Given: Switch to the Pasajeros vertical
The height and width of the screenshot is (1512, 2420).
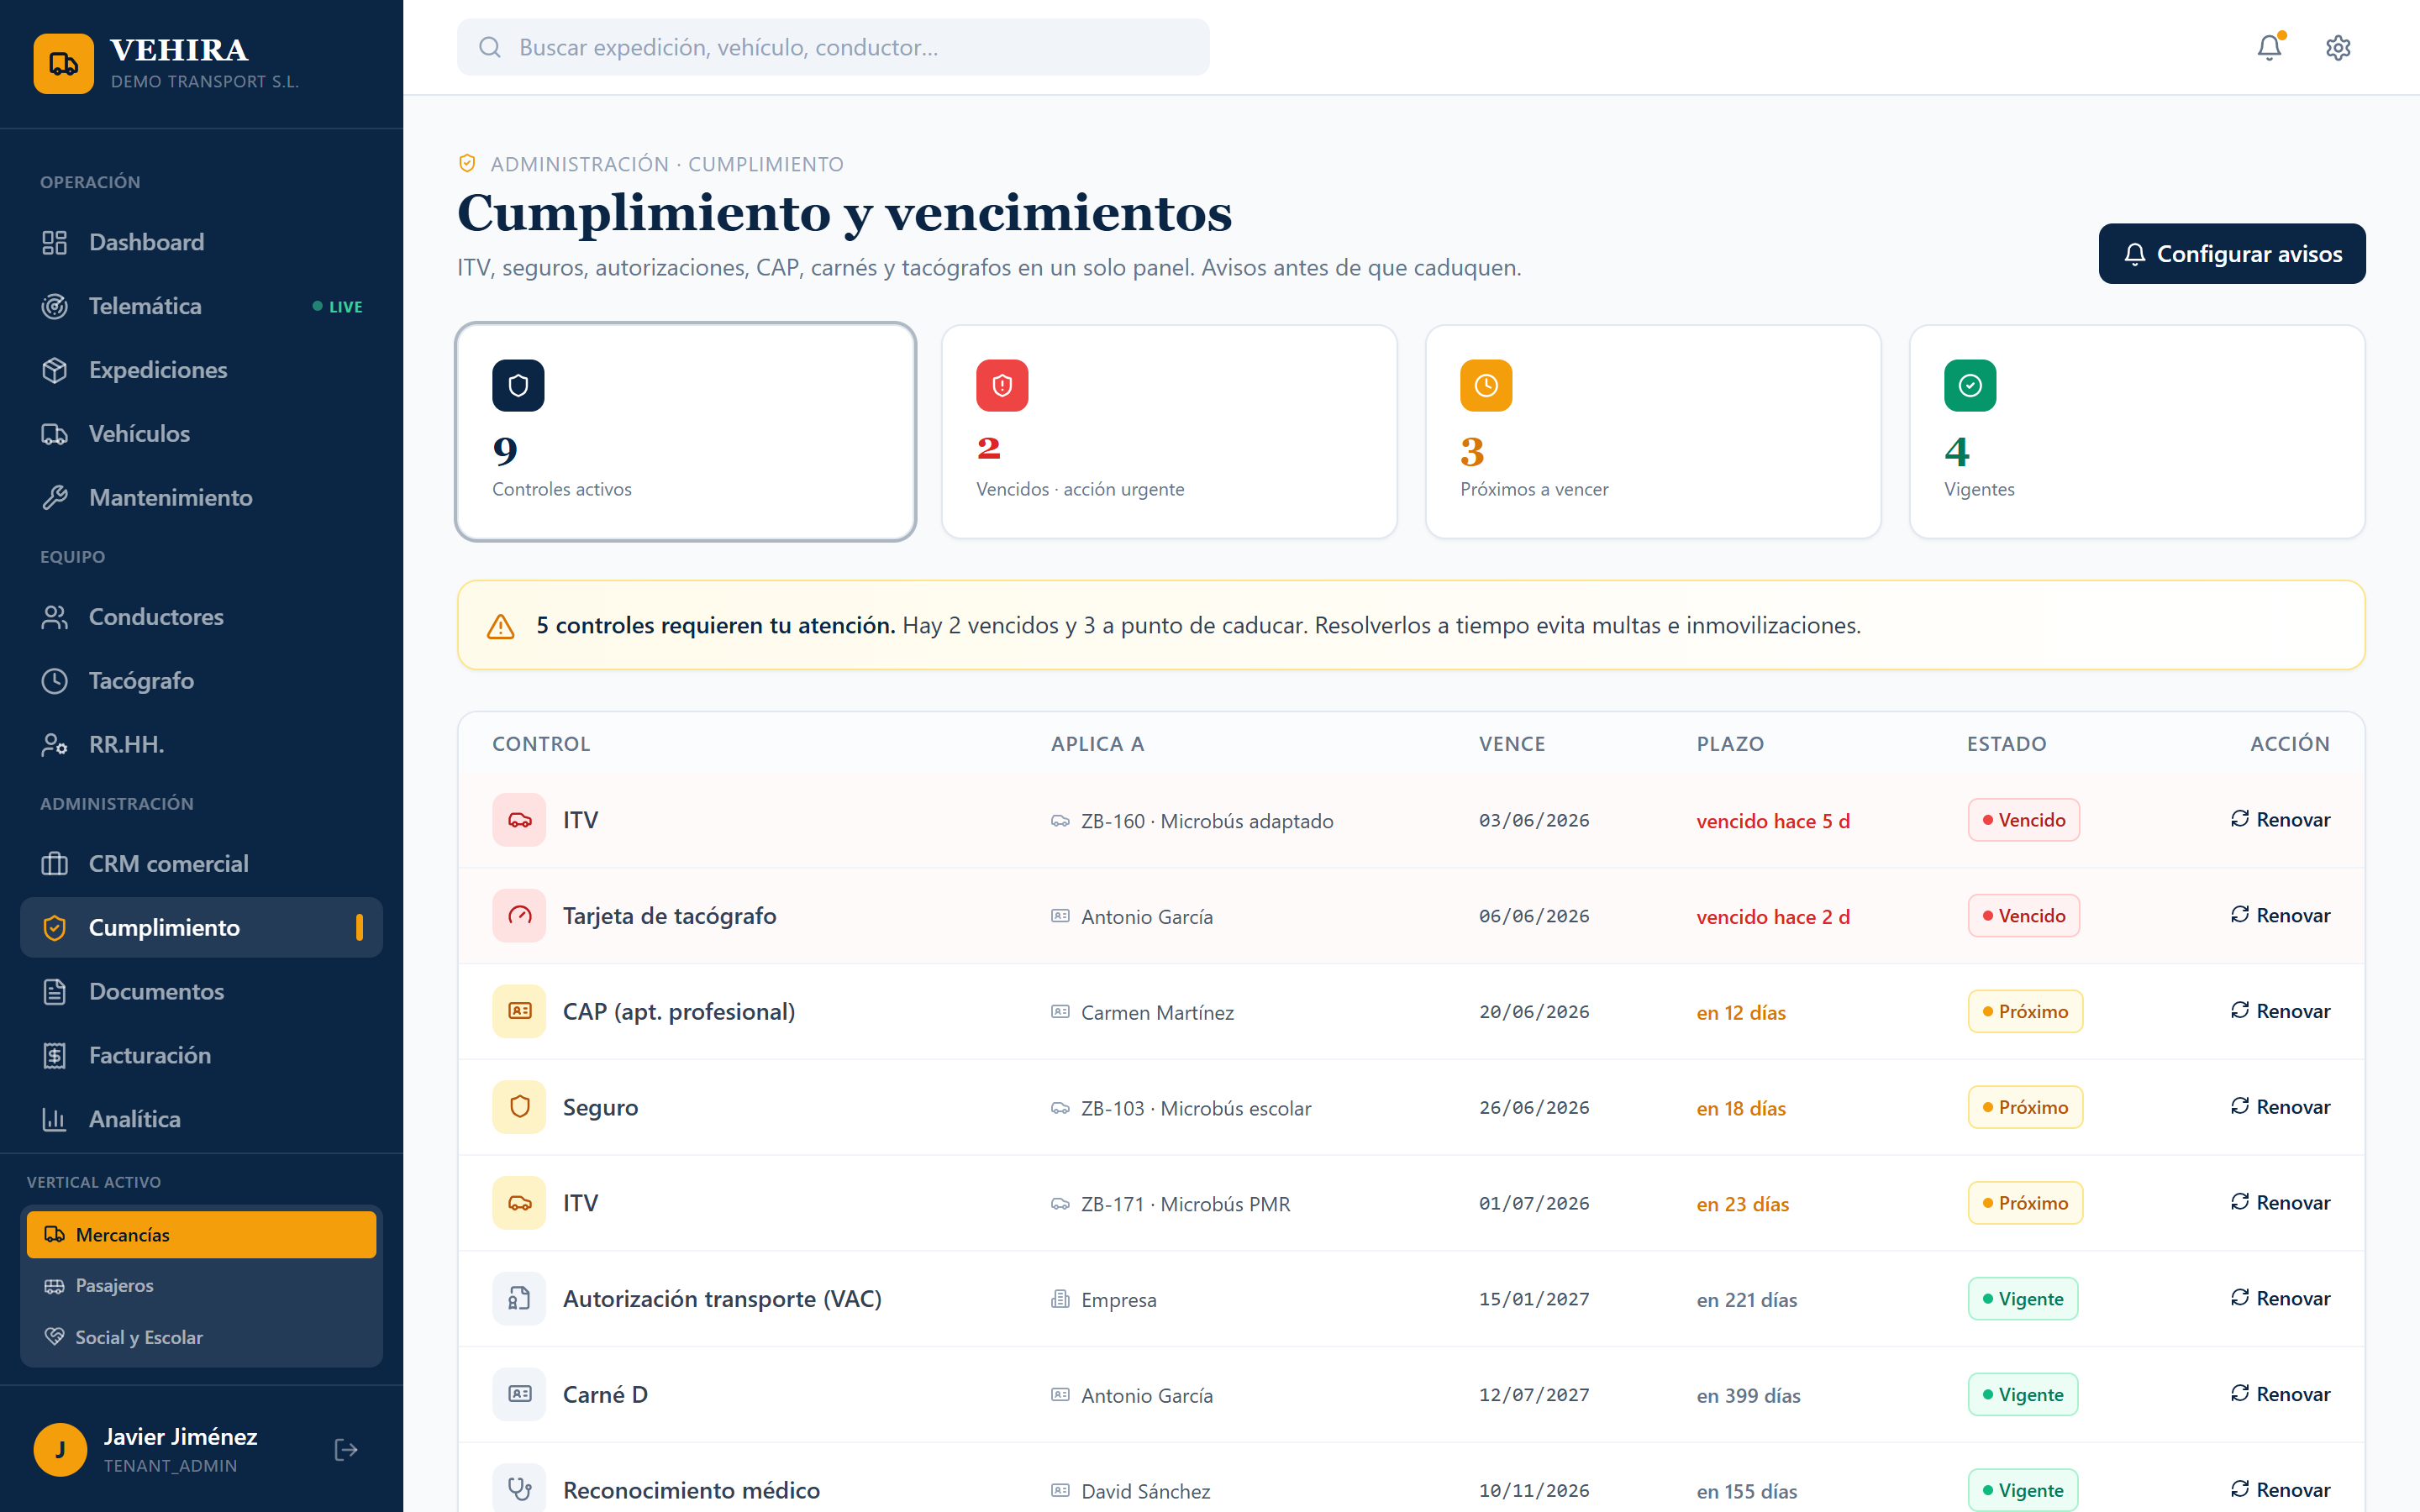Looking at the screenshot, I should (201, 1286).
